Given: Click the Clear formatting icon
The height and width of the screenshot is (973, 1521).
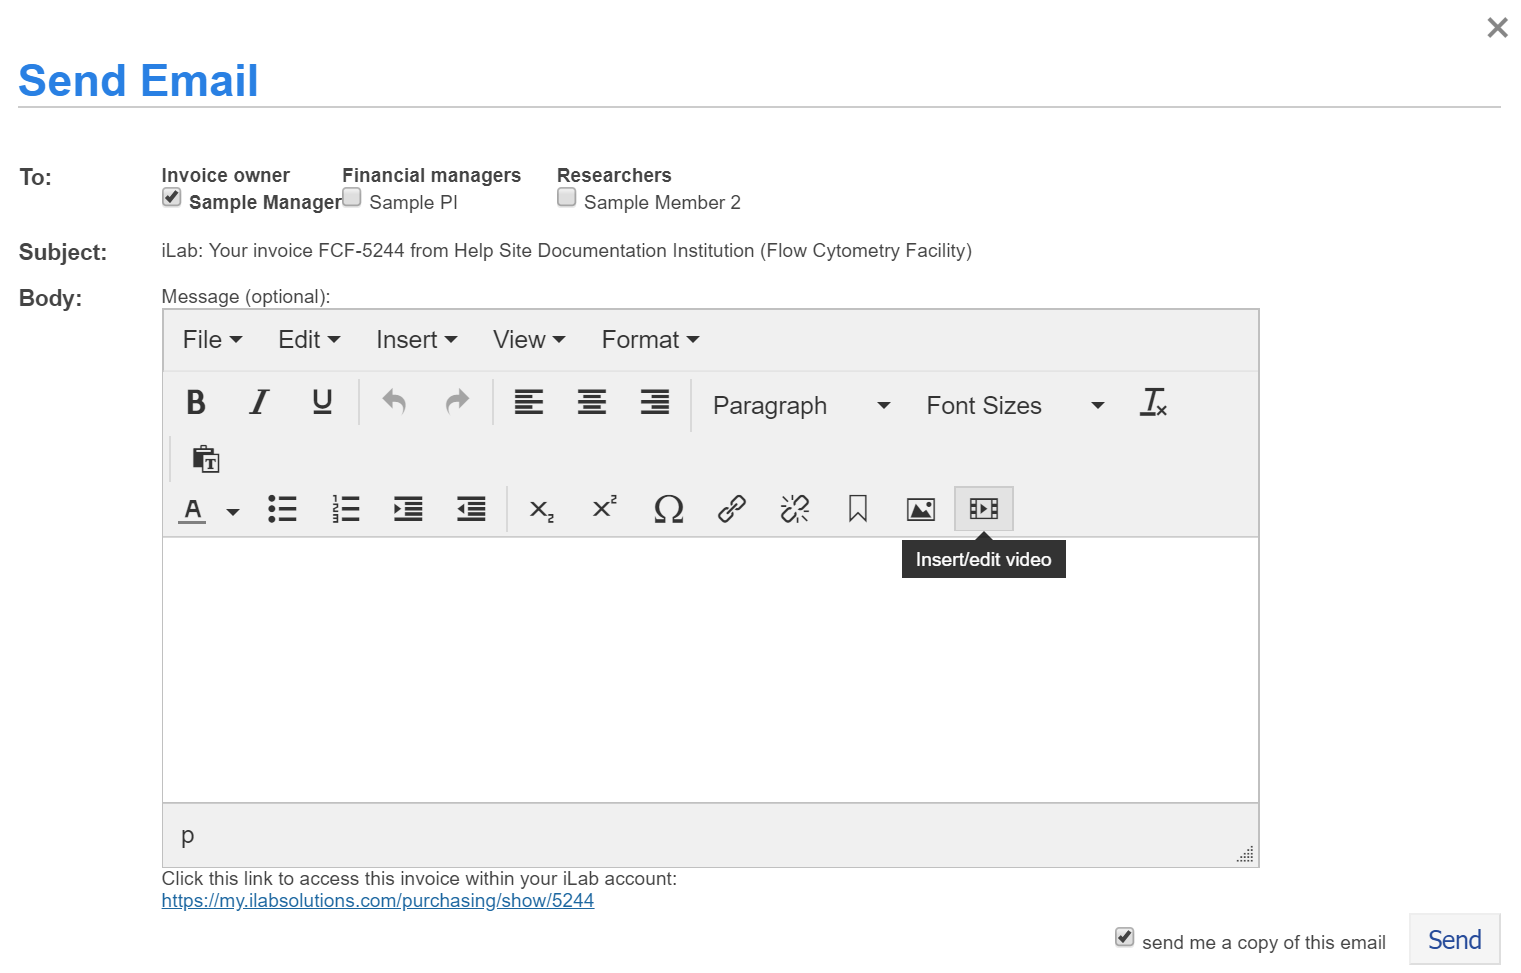Looking at the screenshot, I should (1153, 403).
